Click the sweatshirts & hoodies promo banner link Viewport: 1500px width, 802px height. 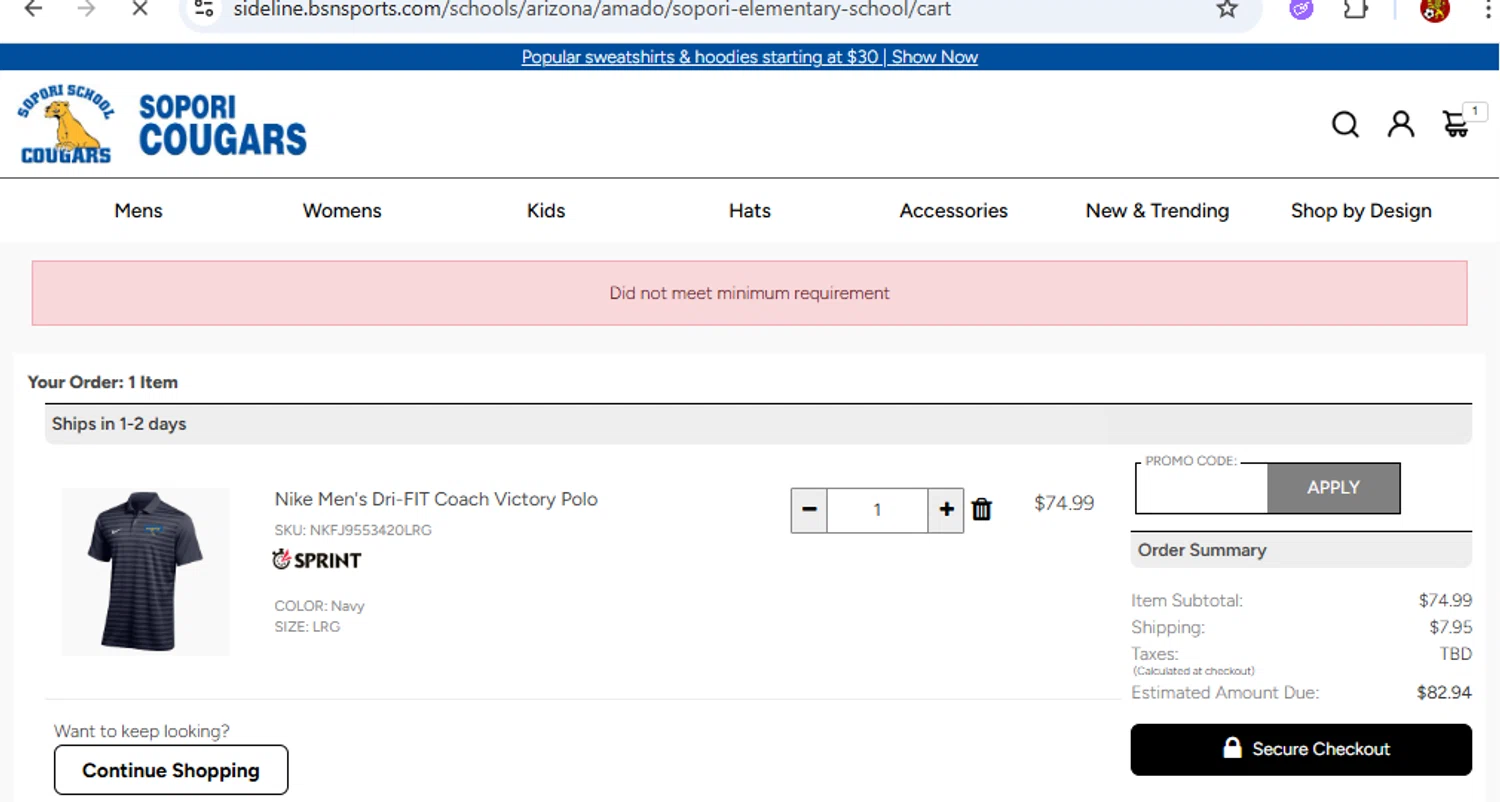pyautogui.click(x=750, y=57)
